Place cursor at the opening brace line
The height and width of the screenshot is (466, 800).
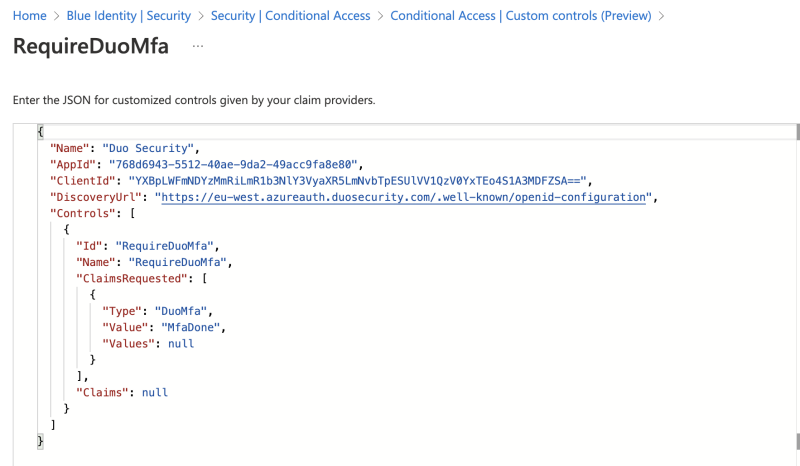[41, 132]
